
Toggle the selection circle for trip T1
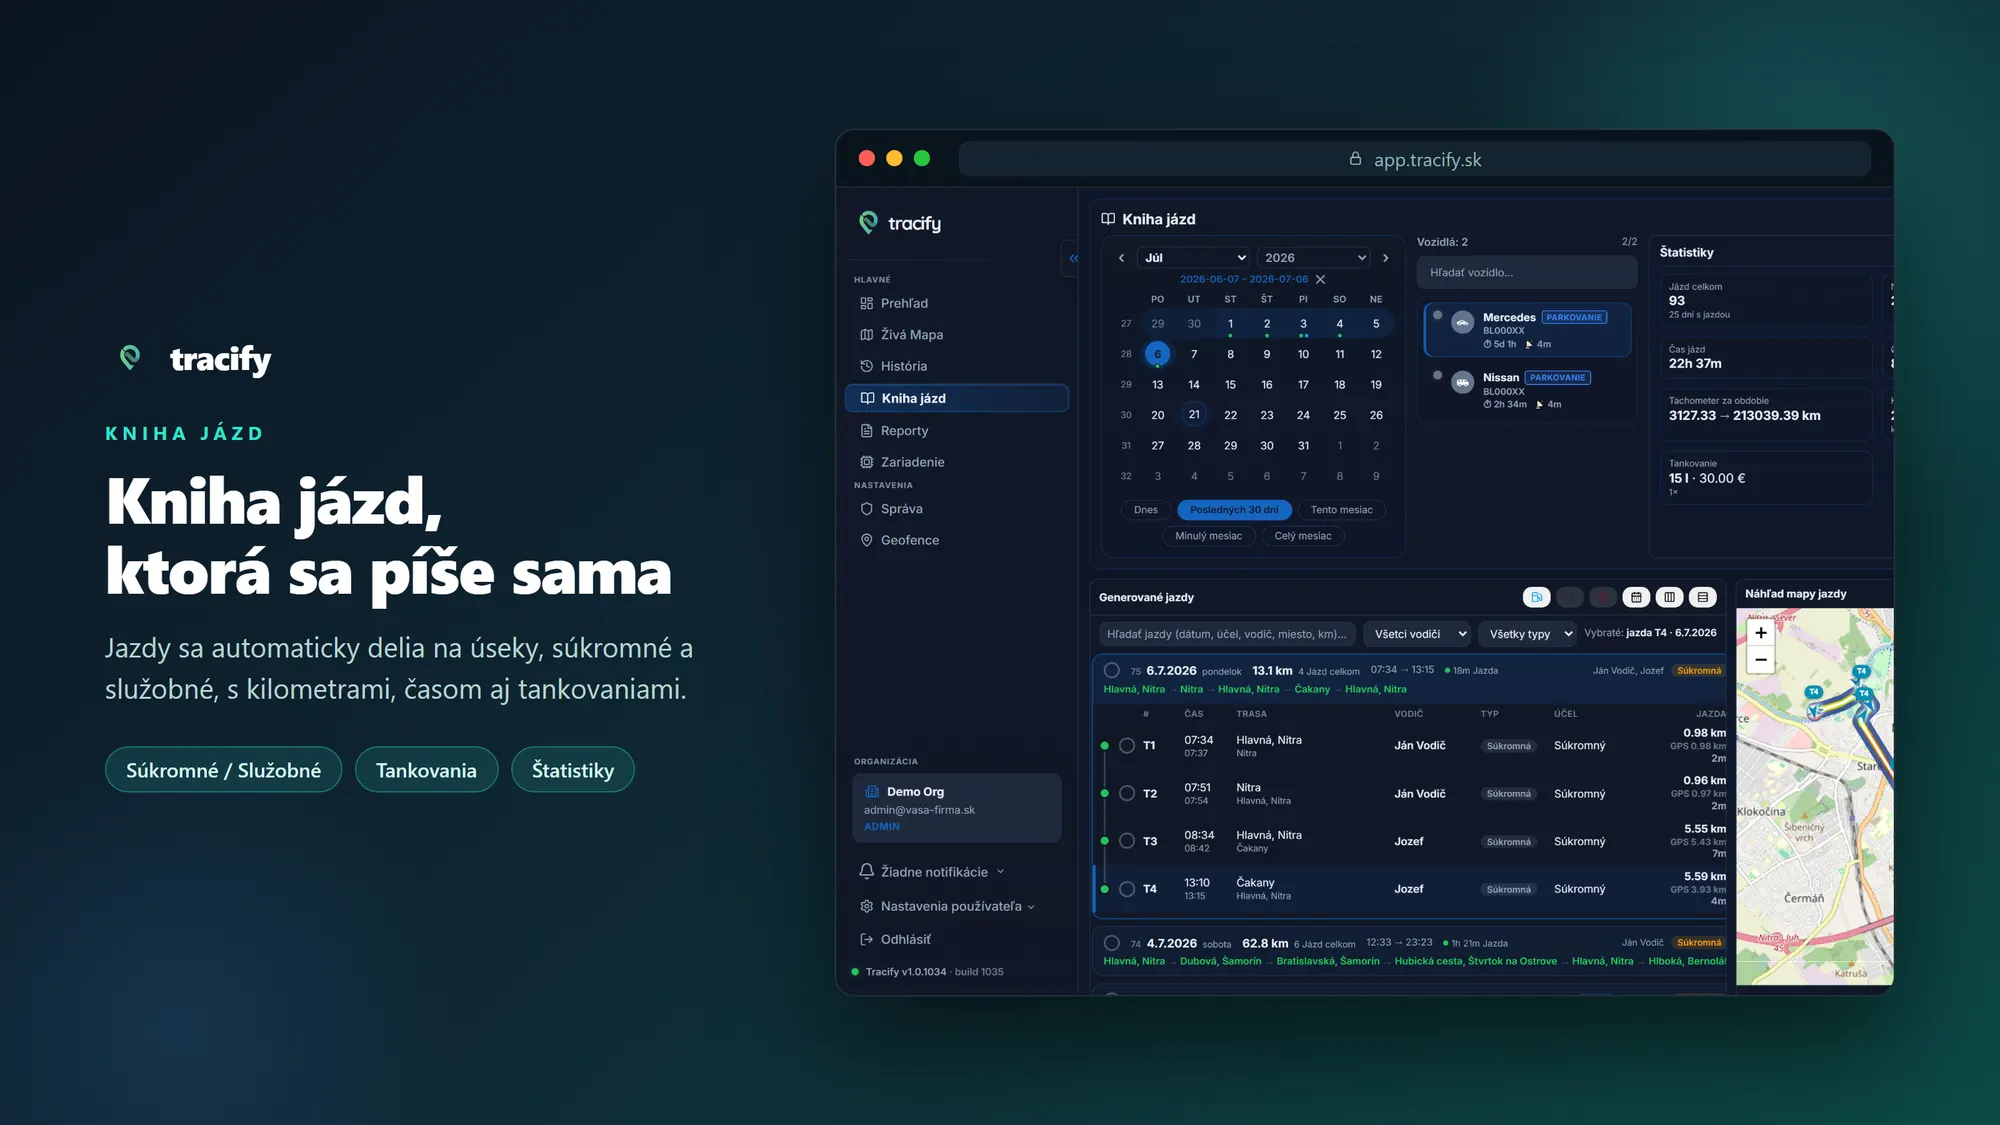(x=1127, y=746)
